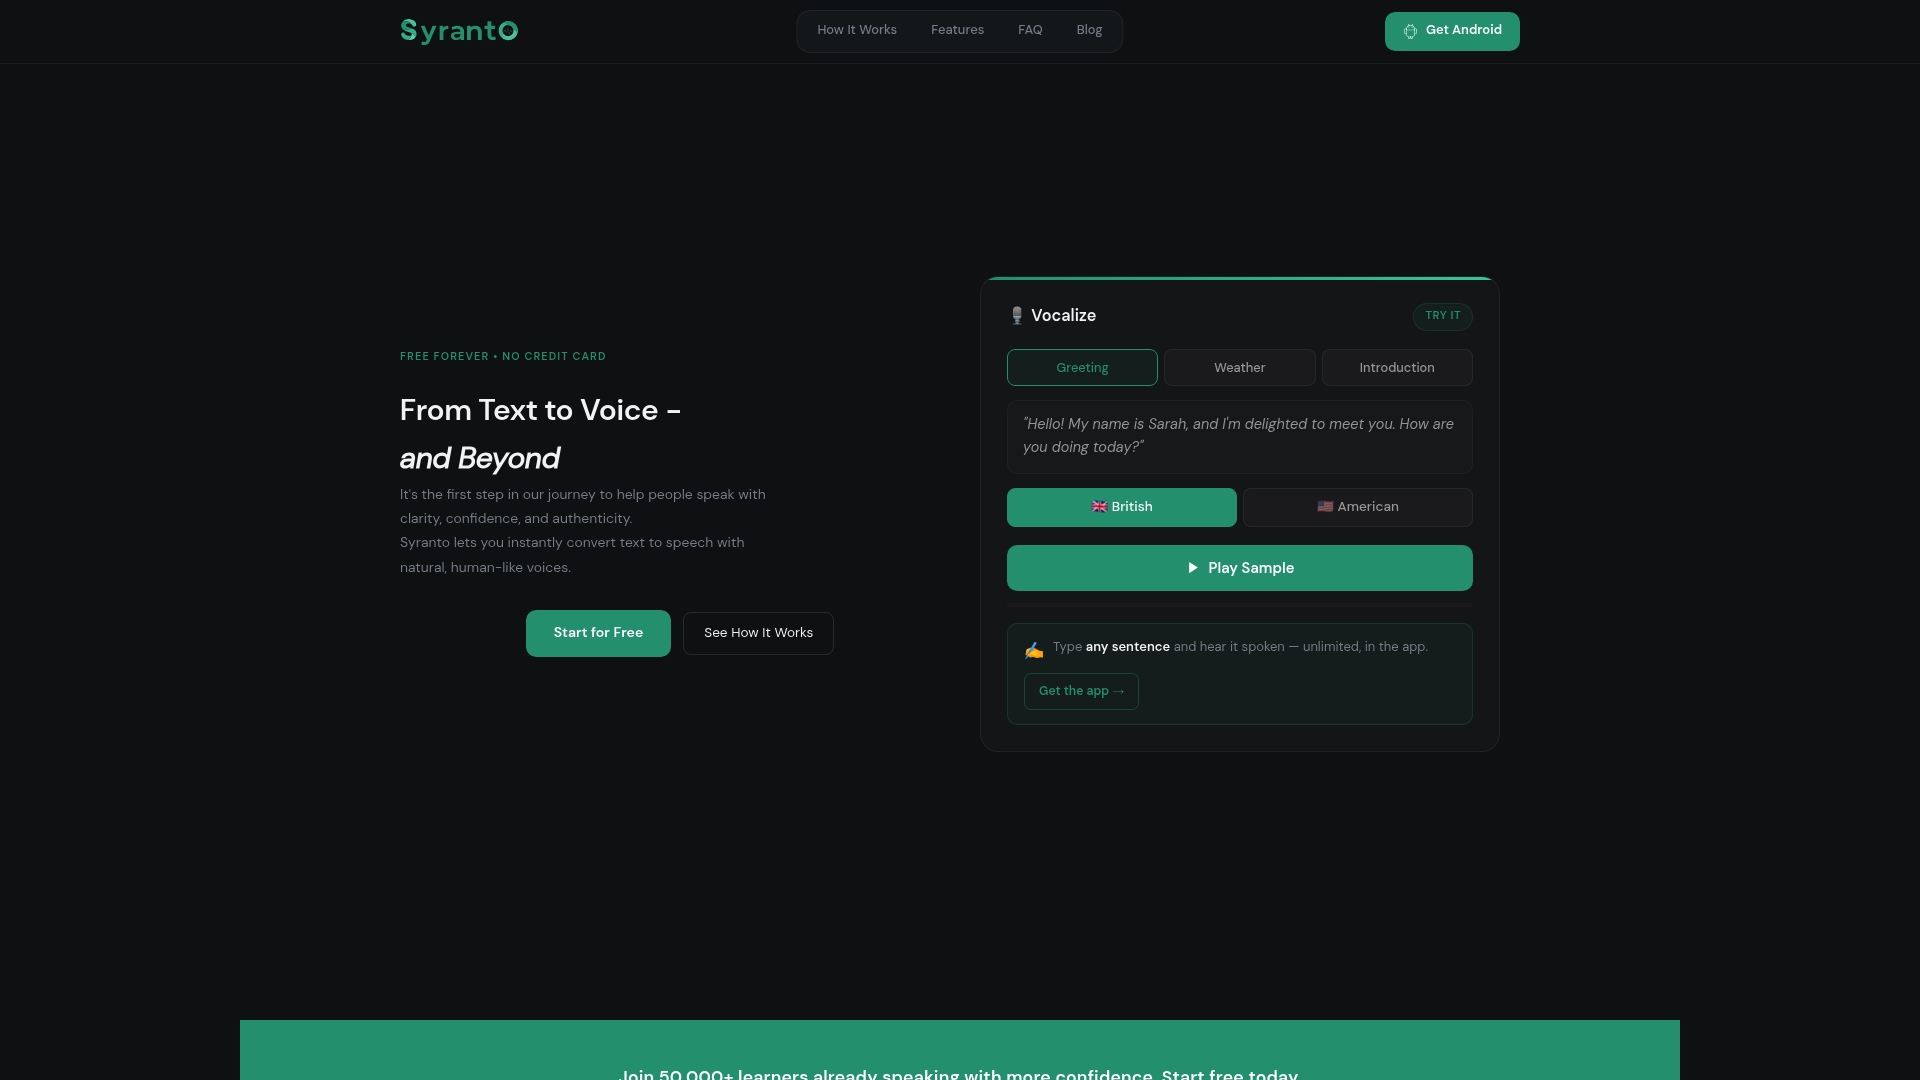Click the sample progress bar under Play Sample
This screenshot has width=1920, height=1080.
[1240, 606]
